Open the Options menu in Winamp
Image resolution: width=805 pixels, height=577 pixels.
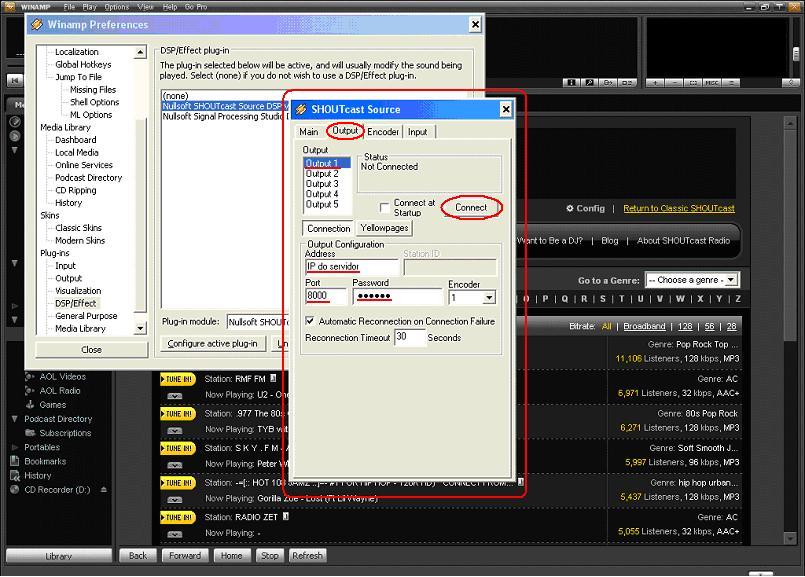point(116,7)
